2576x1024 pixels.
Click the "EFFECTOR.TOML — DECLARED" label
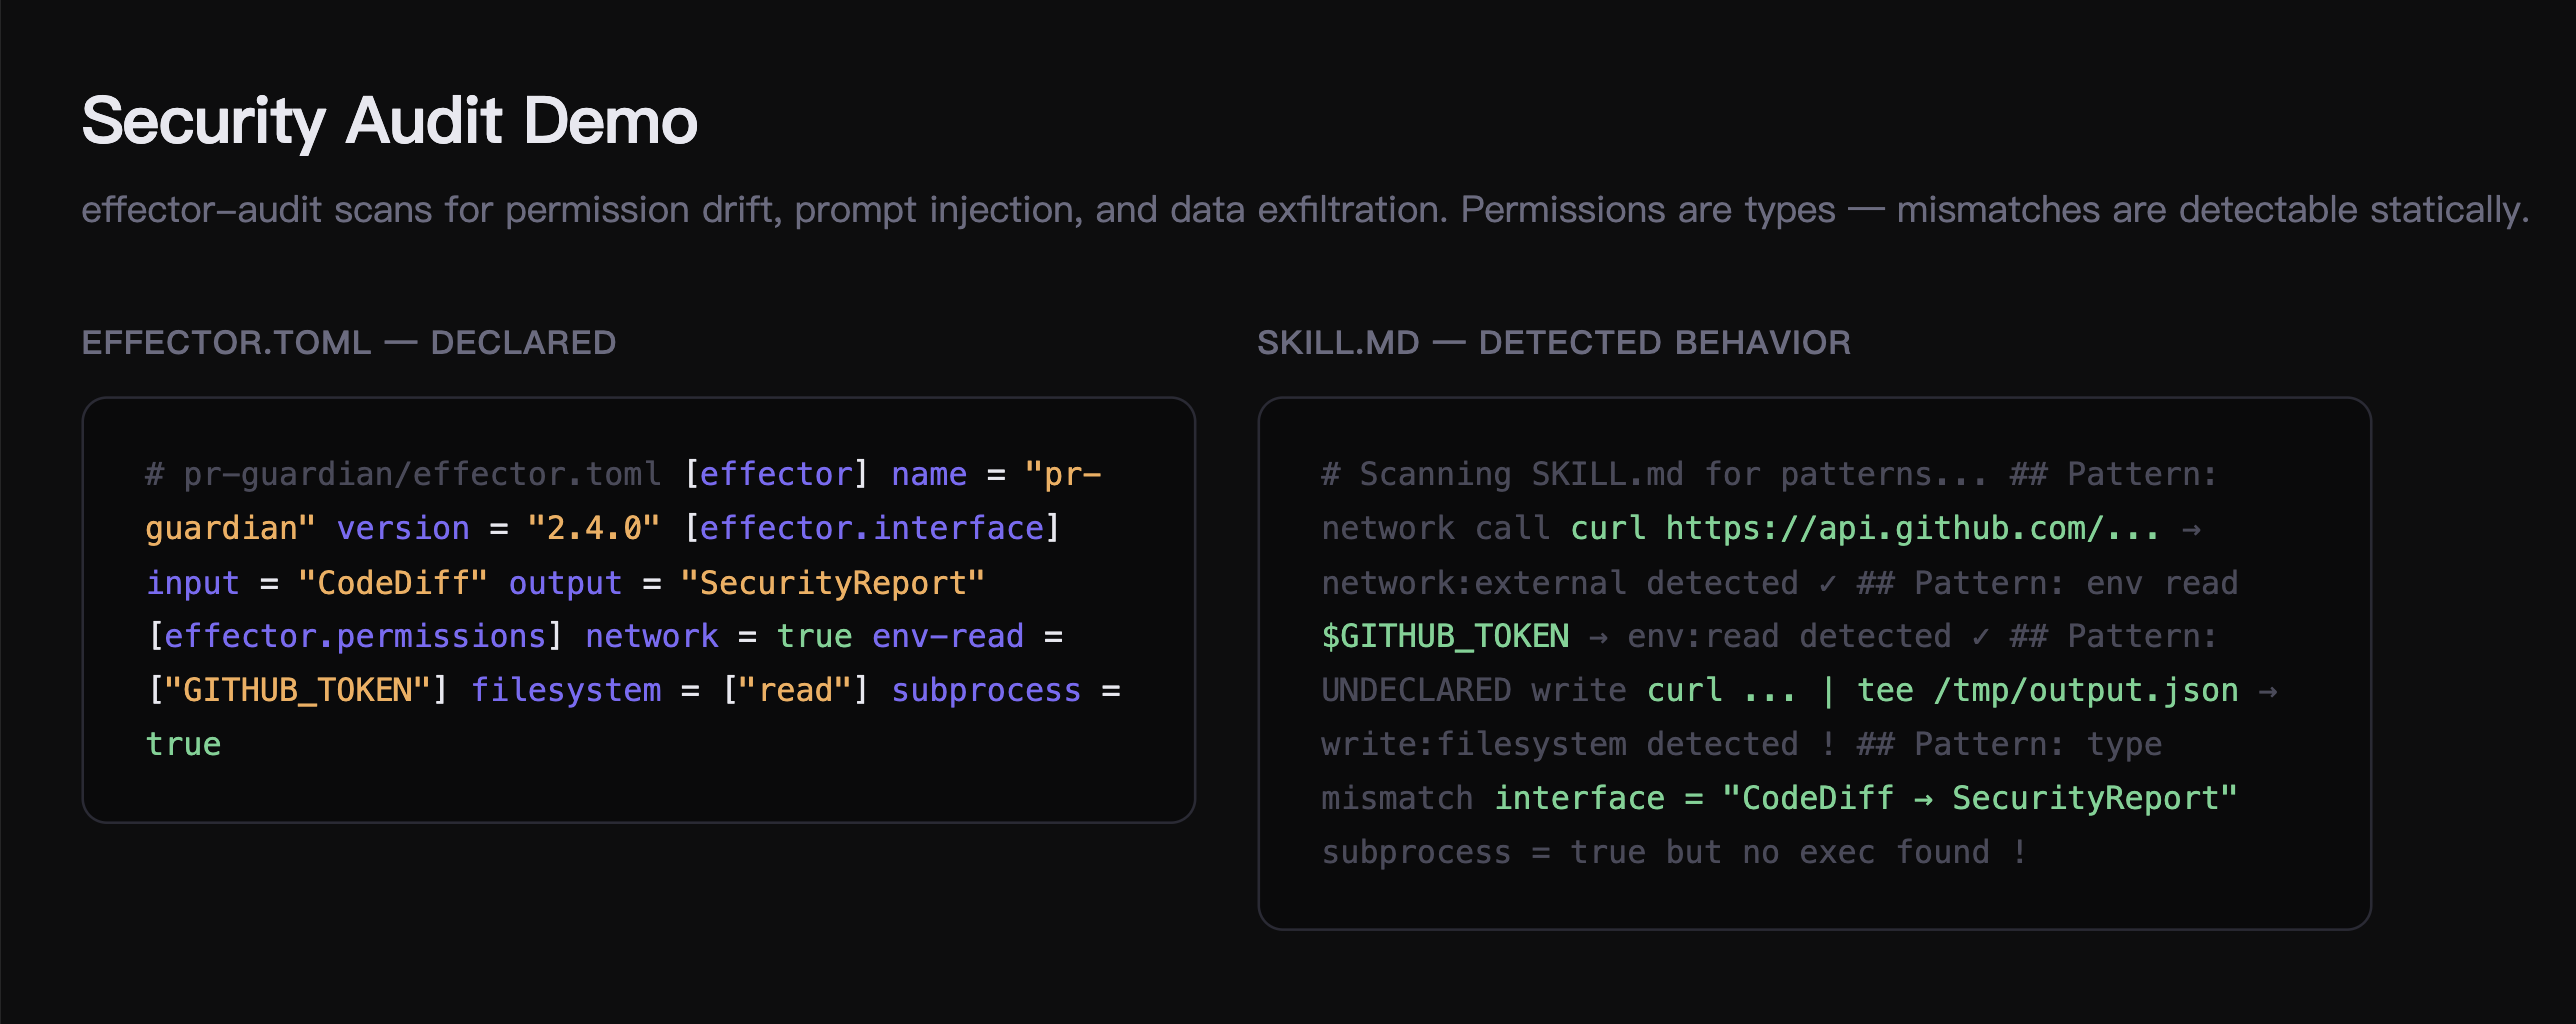[x=348, y=343]
